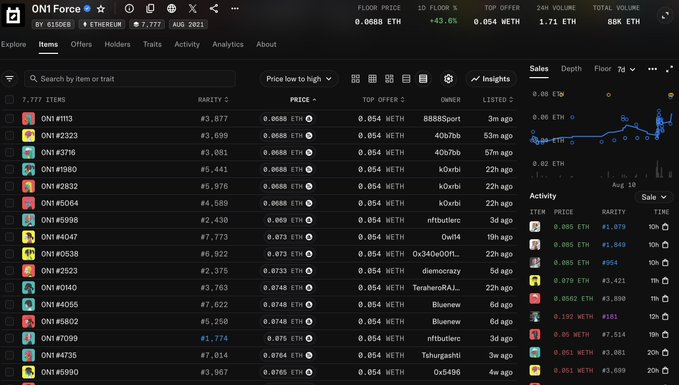Click the search magnifier icon
The image size is (679, 385).
point(33,79)
